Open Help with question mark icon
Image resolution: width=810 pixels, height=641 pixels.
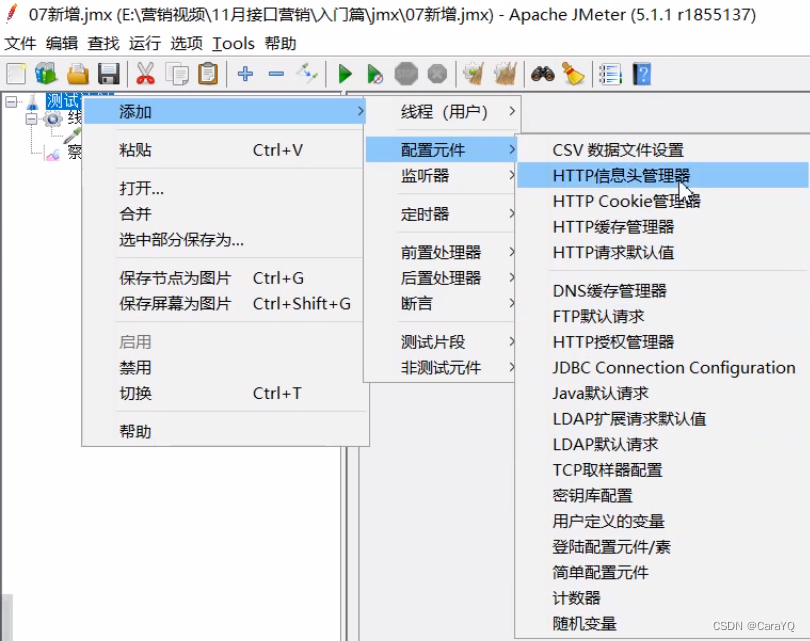tap(642, 74)
